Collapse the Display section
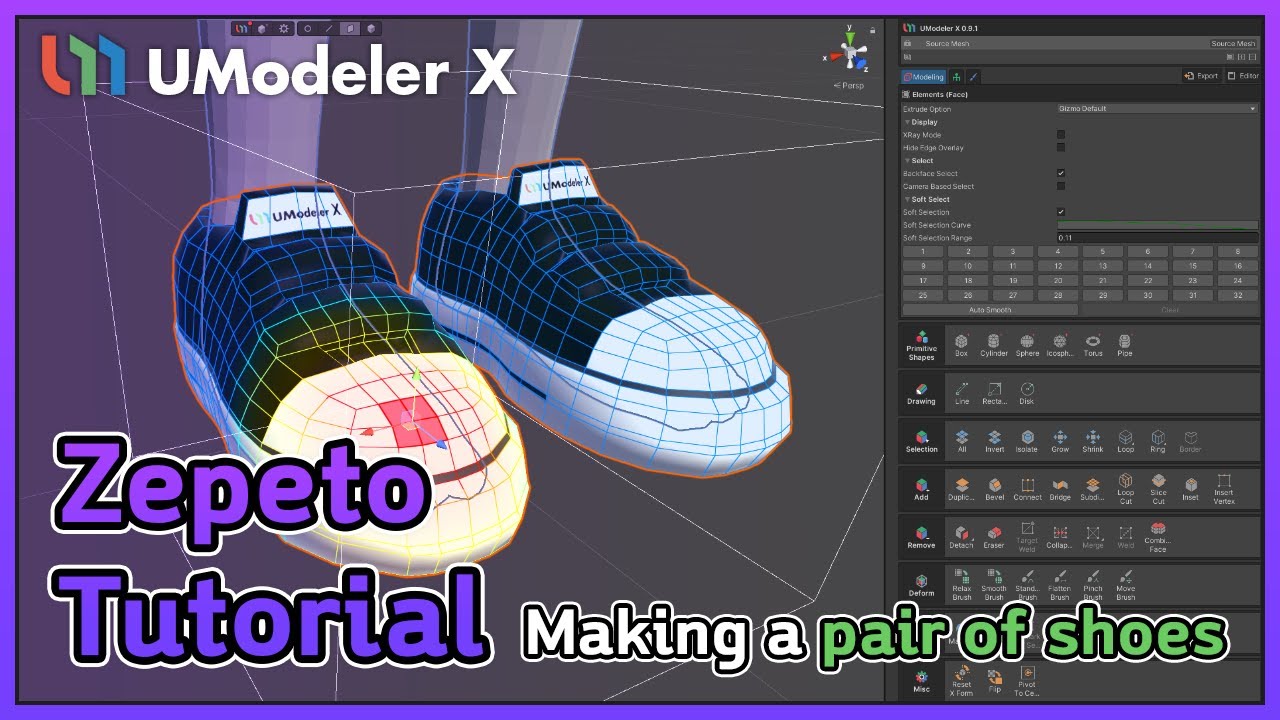This screenshot has width=1280, height=720. click(921, 121)
